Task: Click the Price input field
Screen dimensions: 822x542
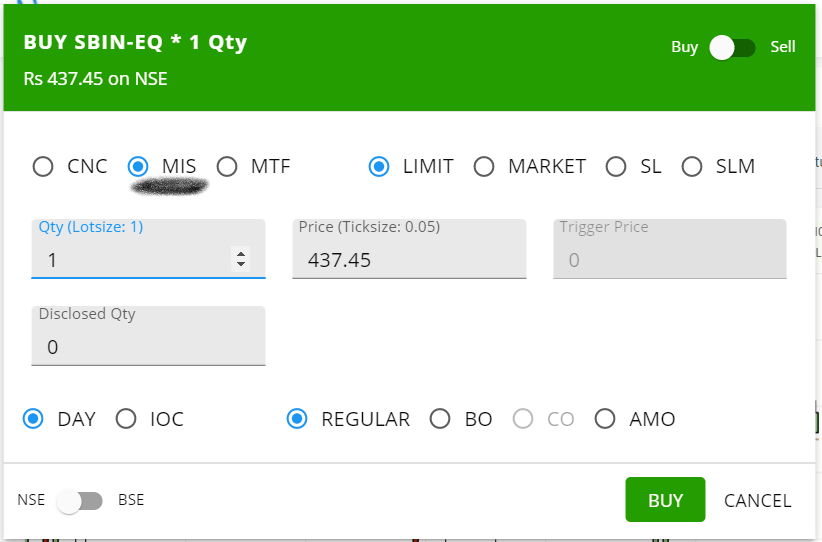Action: (409, 249)
